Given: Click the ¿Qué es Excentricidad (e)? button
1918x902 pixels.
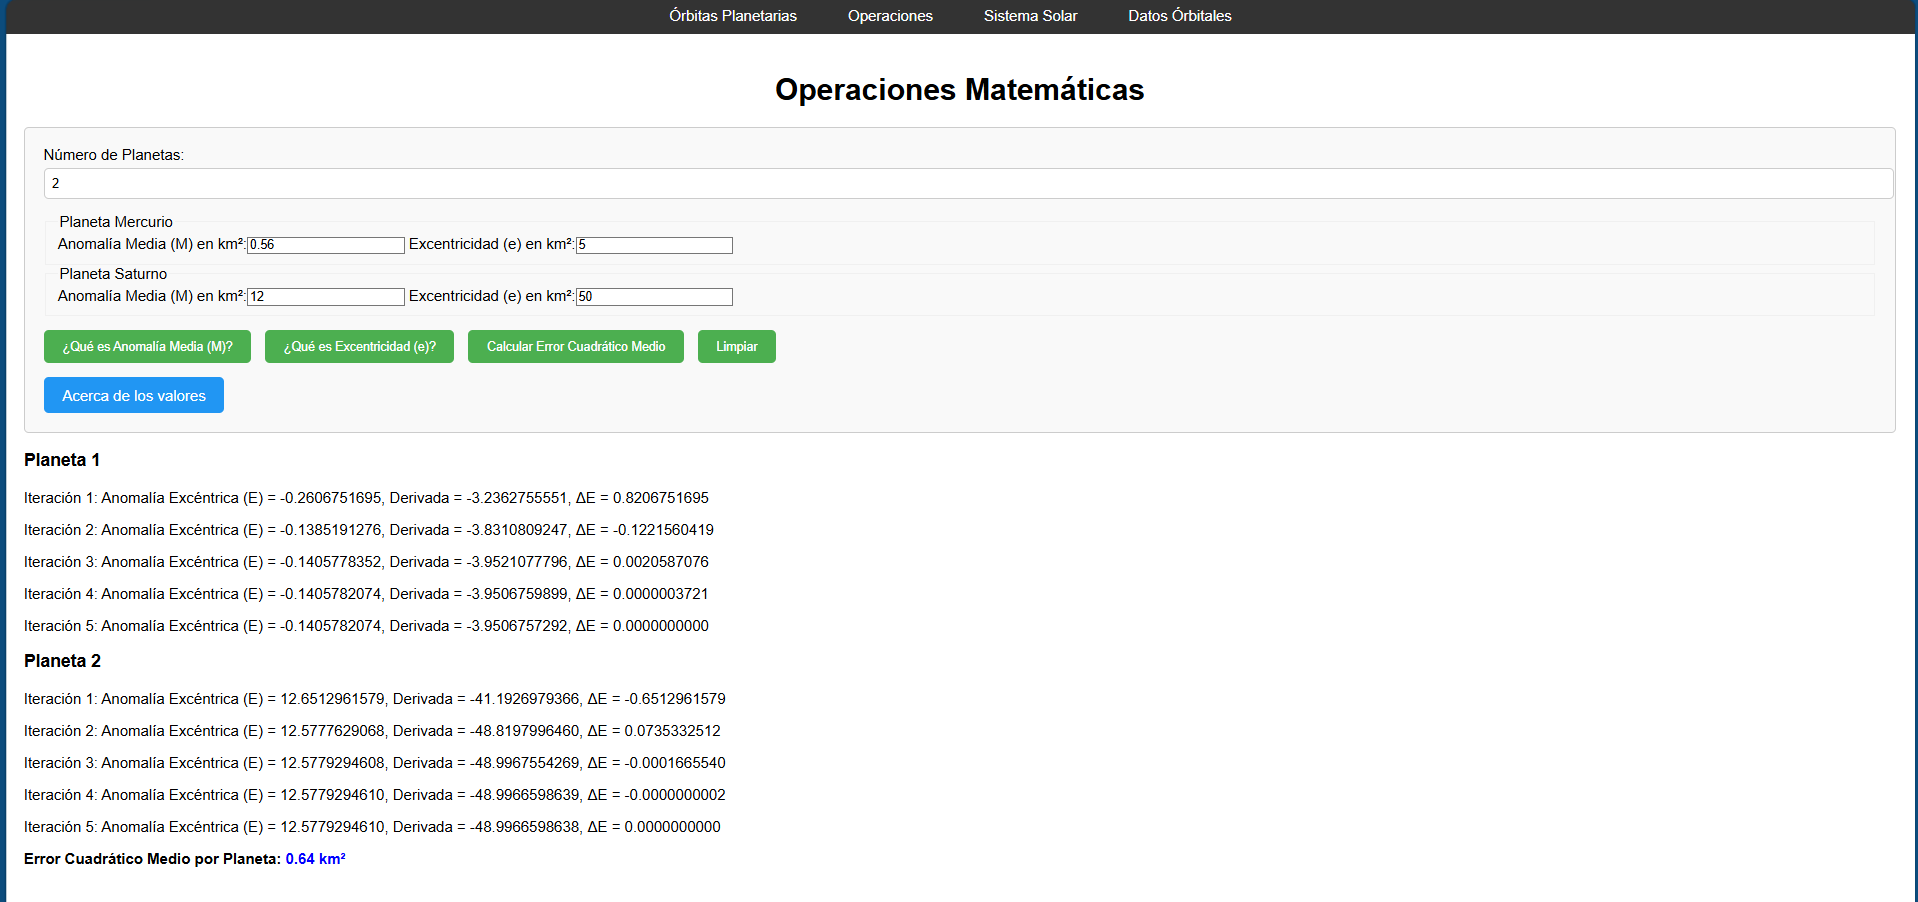Looking at the screenshot, I should 359,346.
